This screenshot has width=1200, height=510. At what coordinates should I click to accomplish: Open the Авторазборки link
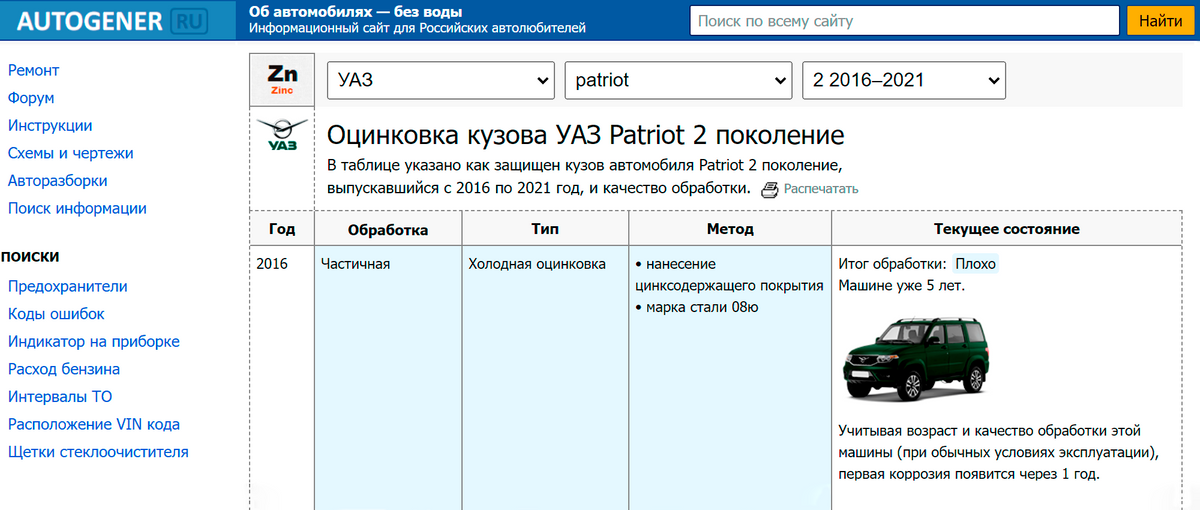pos(57,181)
